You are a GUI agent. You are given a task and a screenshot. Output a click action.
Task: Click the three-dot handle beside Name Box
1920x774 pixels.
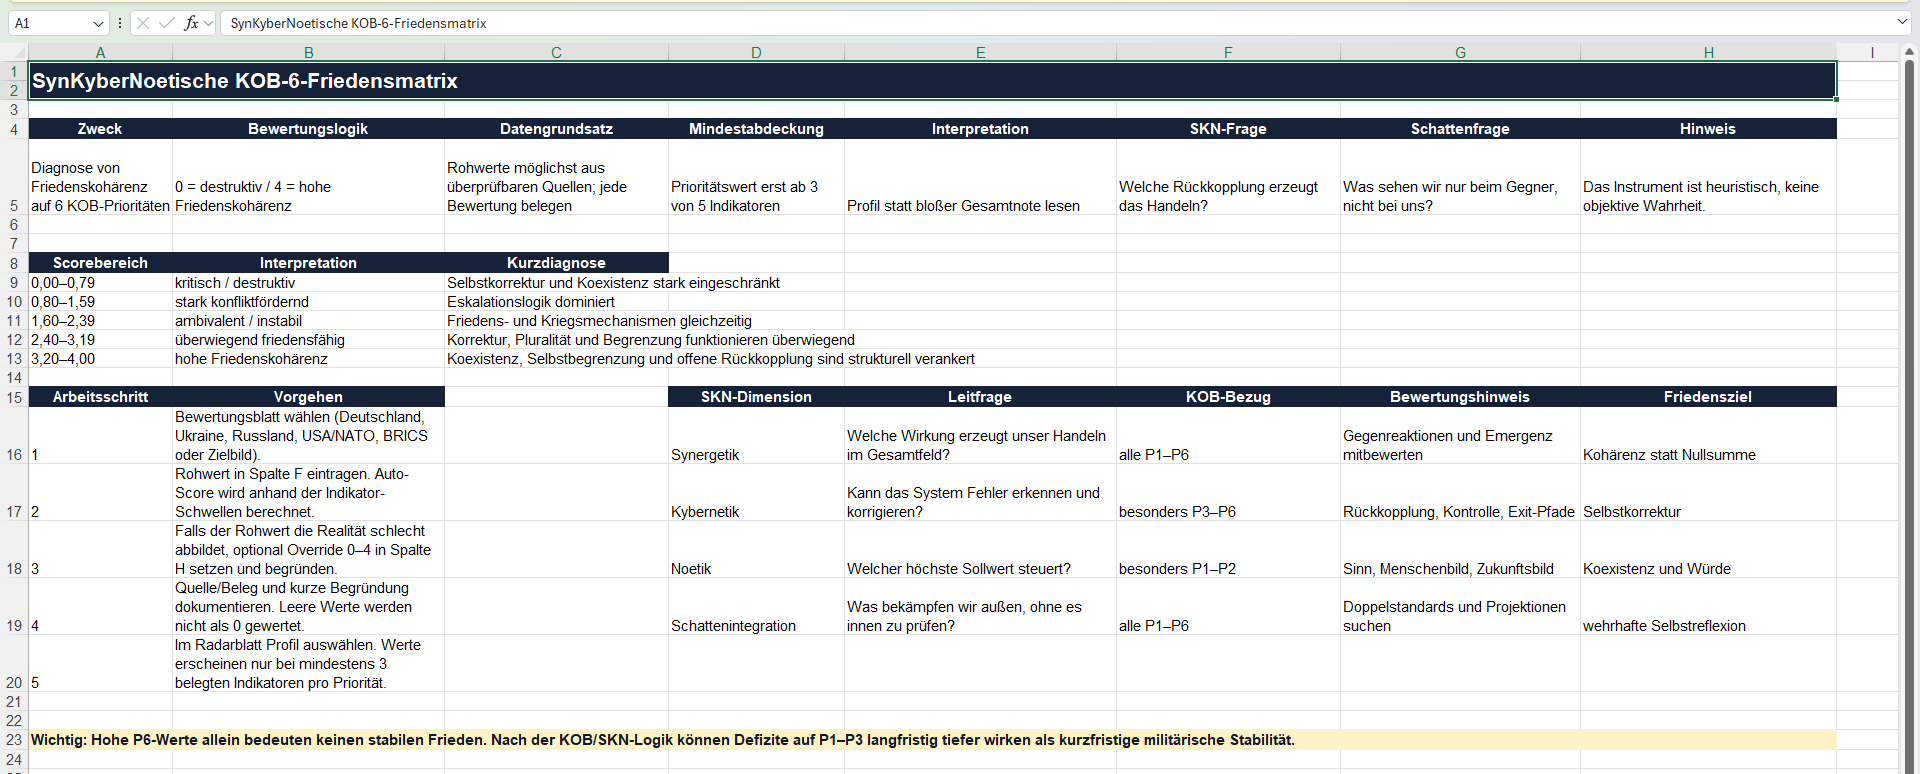120,23
